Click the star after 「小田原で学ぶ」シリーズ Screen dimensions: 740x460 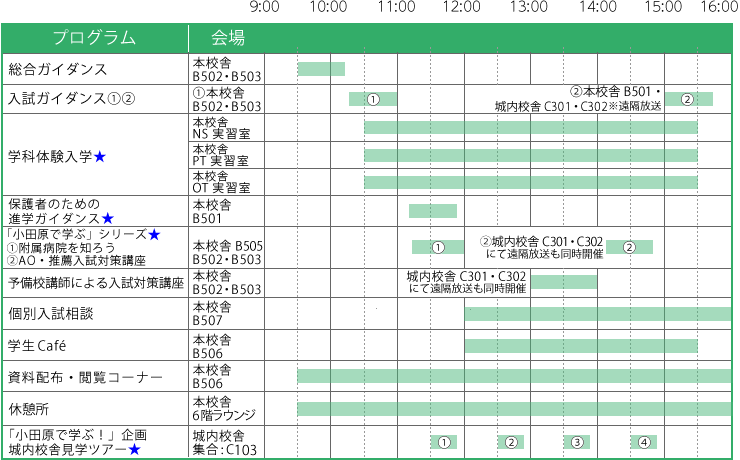click(x=154, y=234)
